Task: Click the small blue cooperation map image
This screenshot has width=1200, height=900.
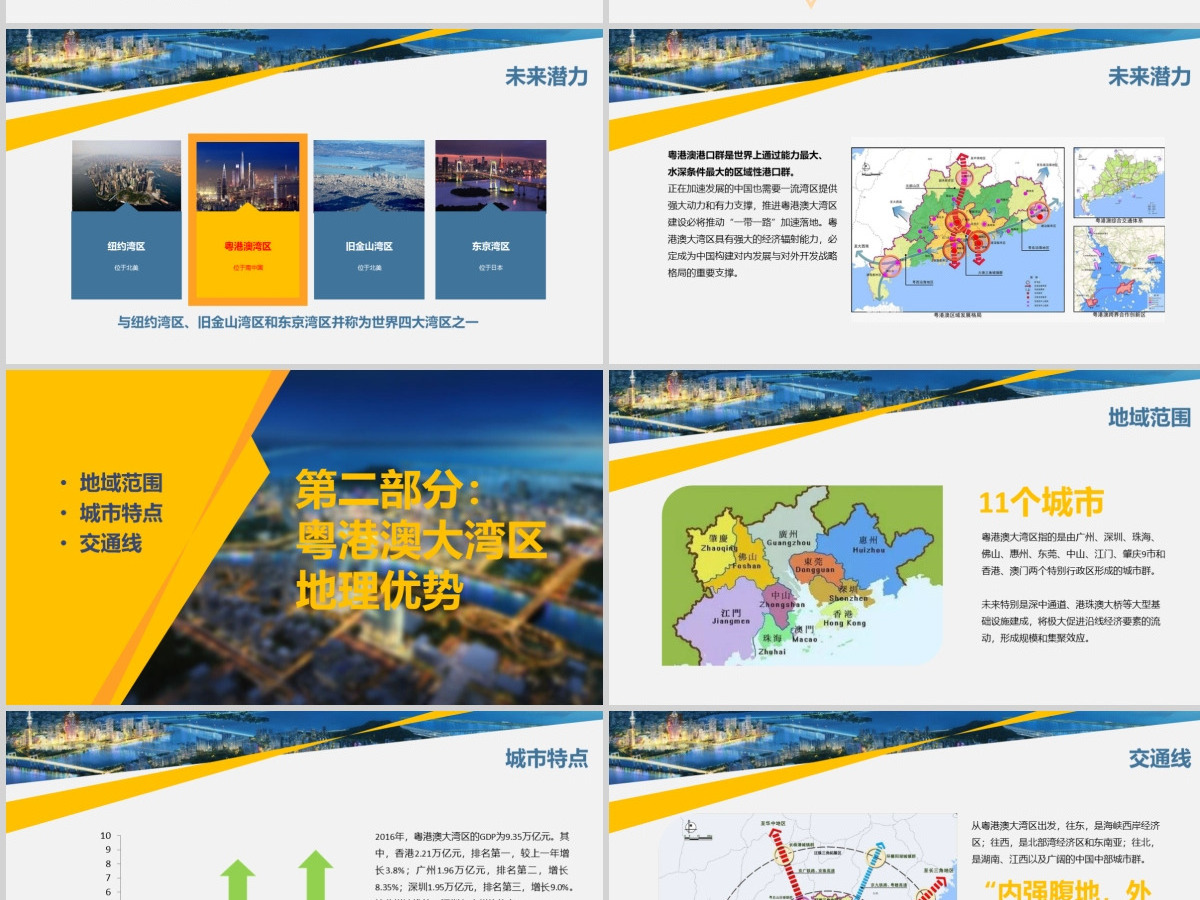Action: 1118,269
